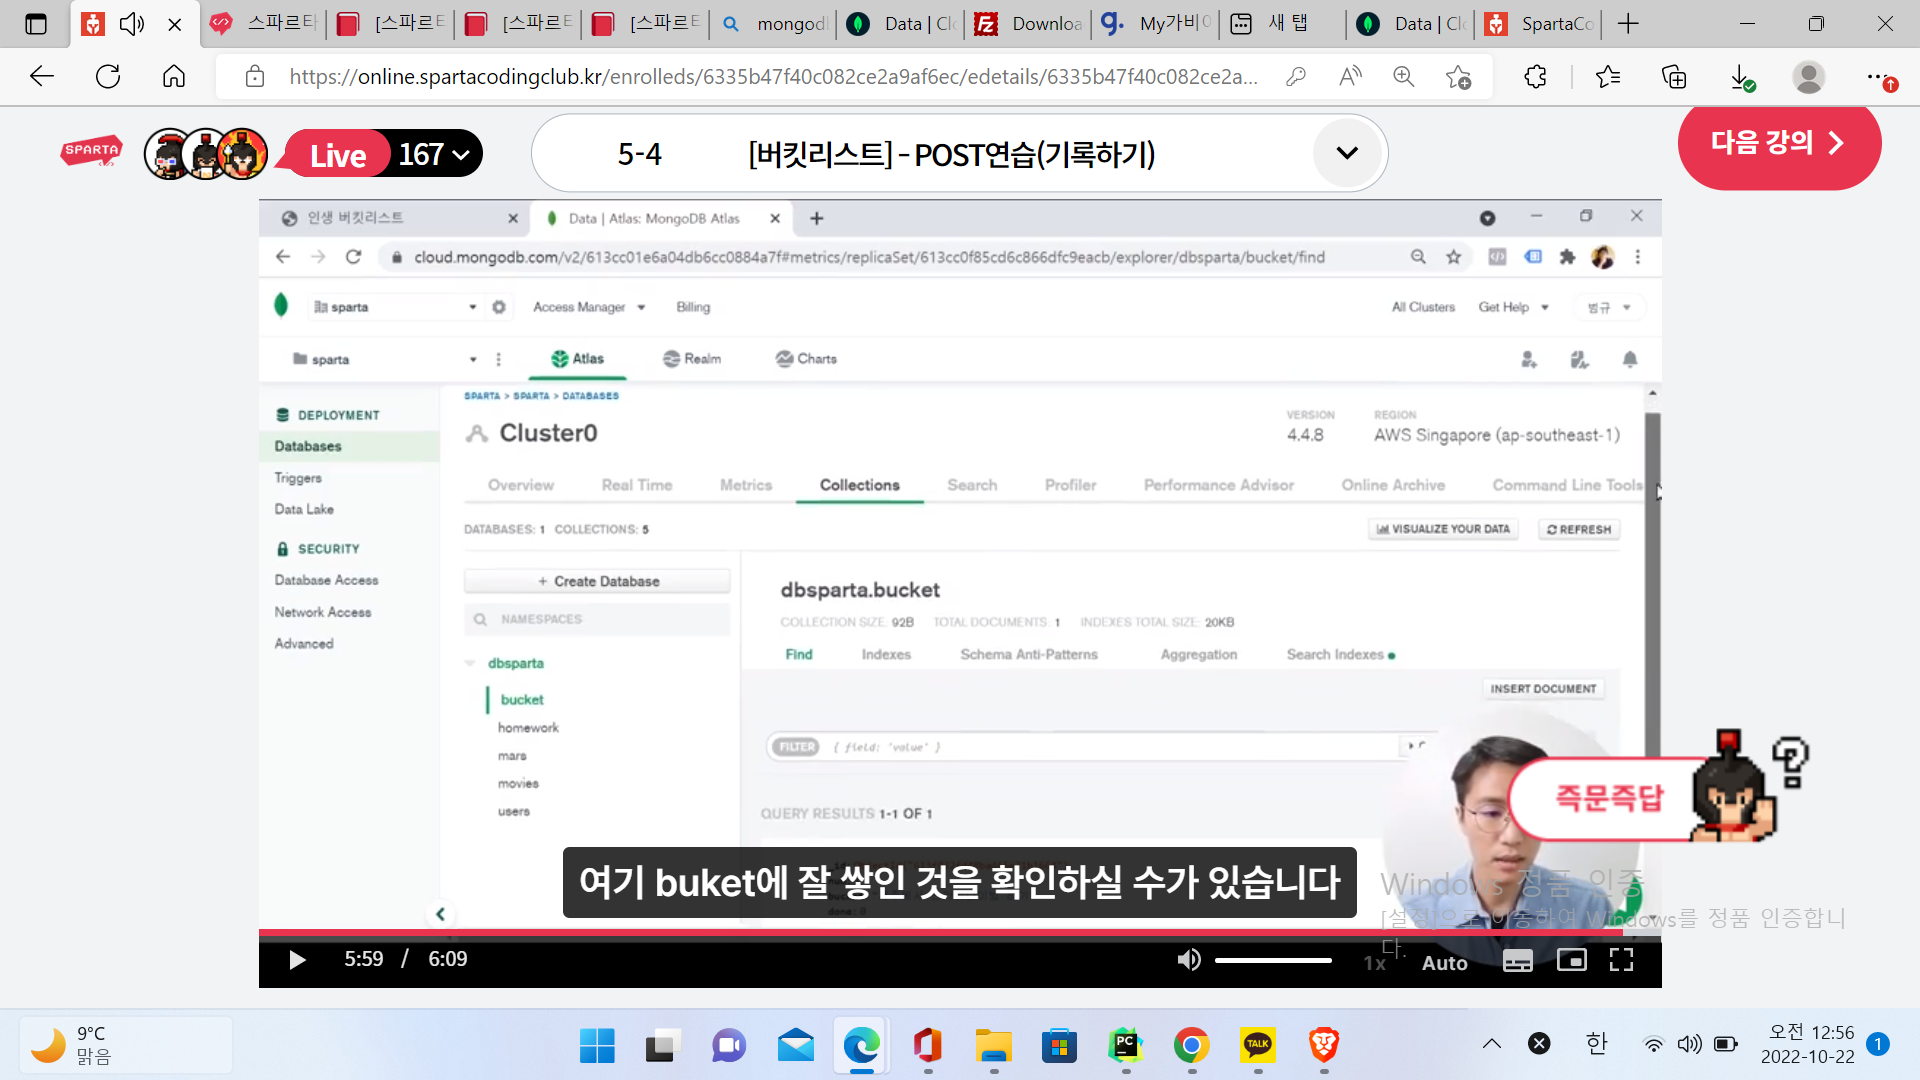
Task: Add page to favorites star
Action: click(x=1458, y=76)
